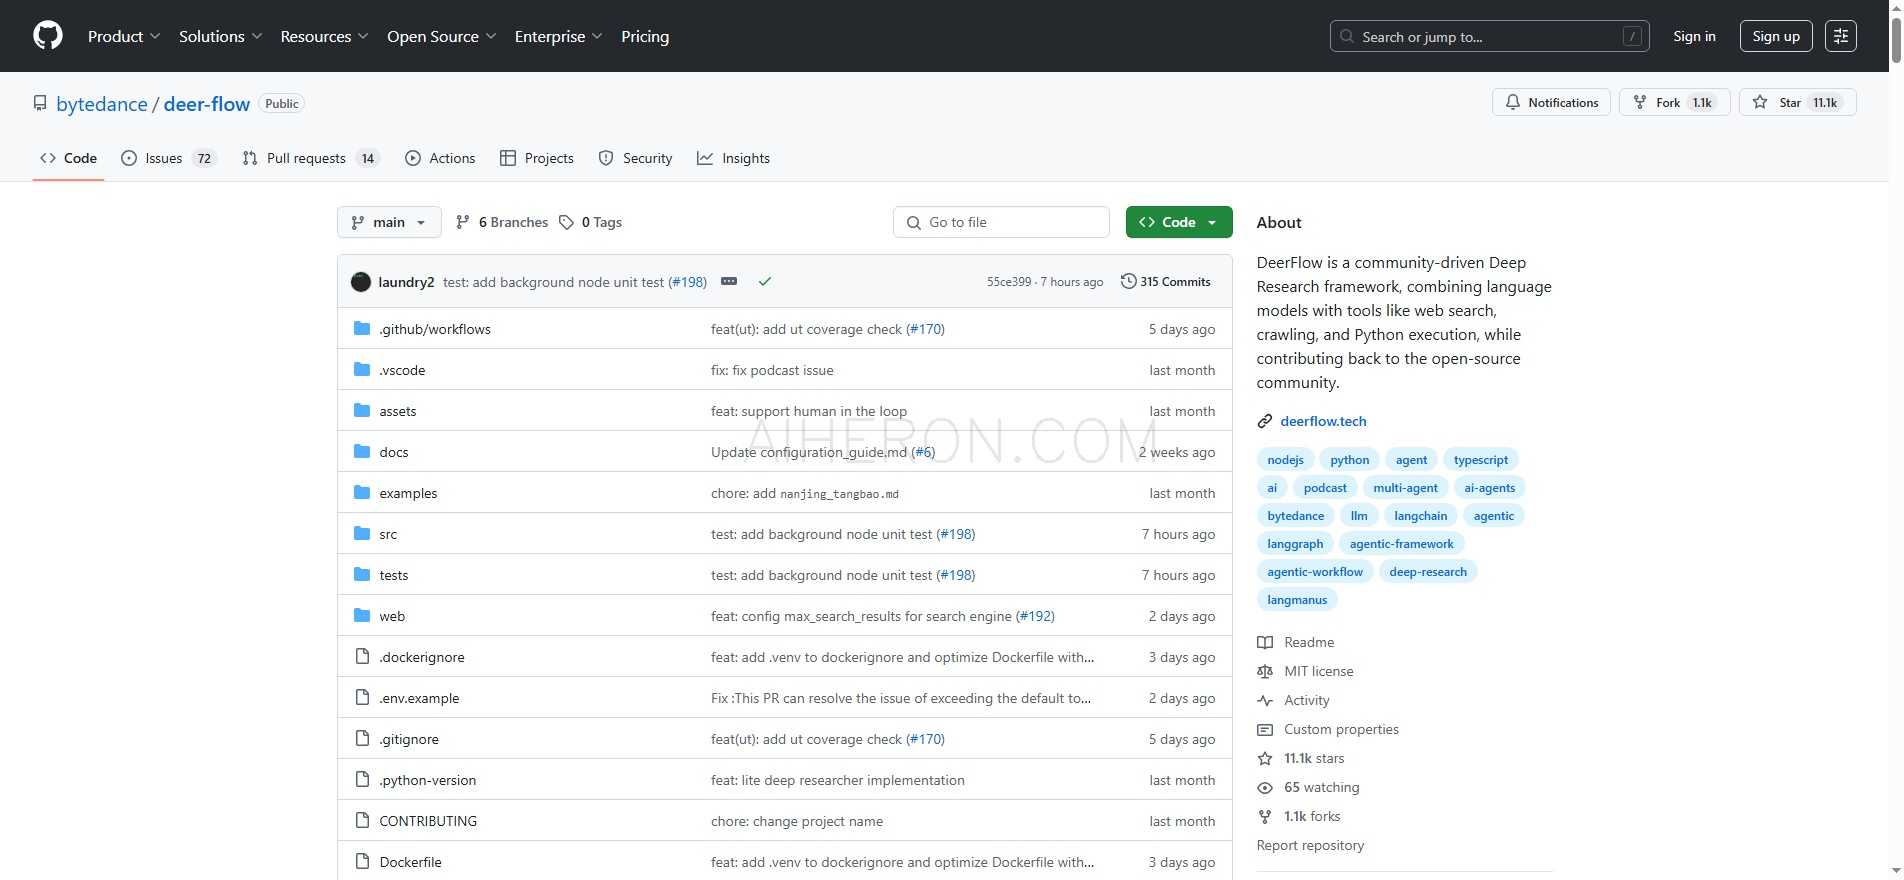Open the tests folder
Image resolution: width=1904 pixels, height=880 pixels.
(394, 575)
